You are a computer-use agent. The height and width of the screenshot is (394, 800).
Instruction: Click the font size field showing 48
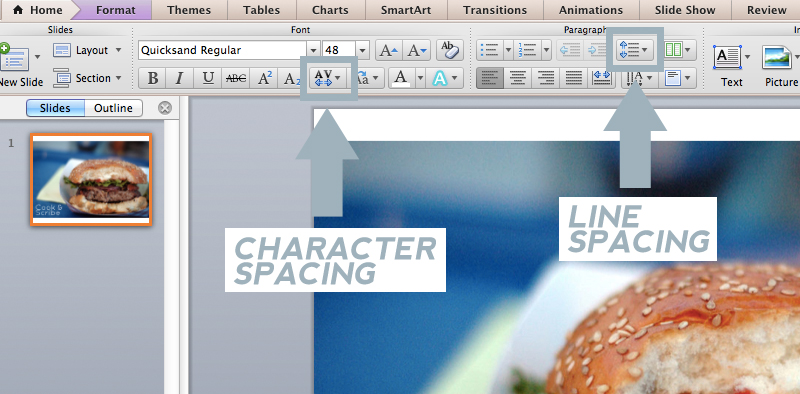click(339, 50)
